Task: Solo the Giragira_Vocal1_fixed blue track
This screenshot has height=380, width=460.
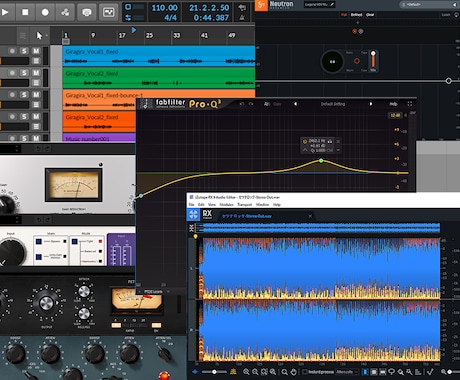Action: [24, 51]
